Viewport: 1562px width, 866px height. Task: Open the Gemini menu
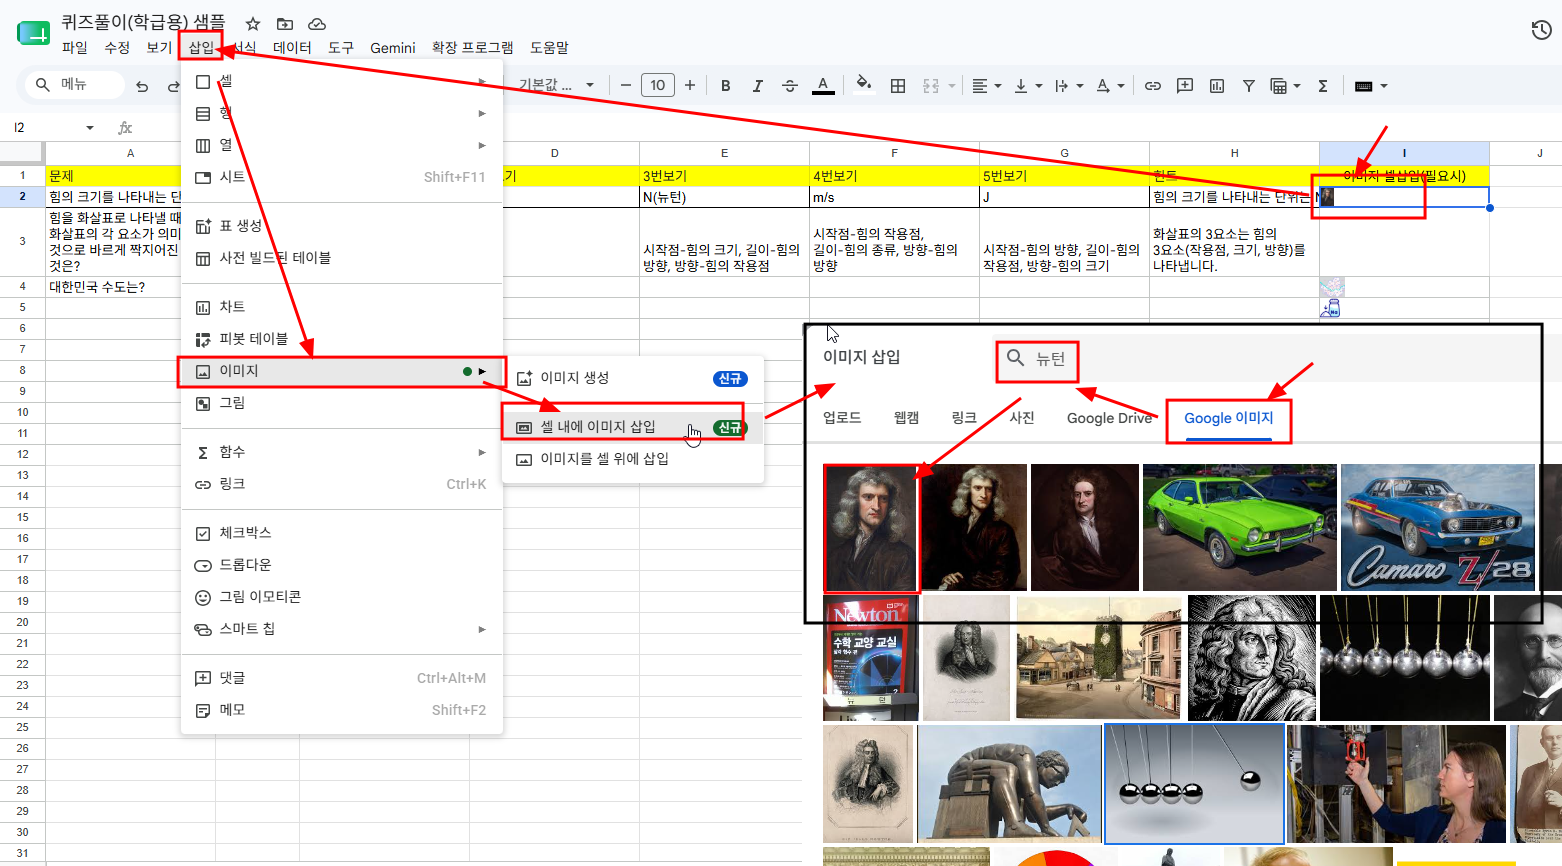(x=393, y=48)
